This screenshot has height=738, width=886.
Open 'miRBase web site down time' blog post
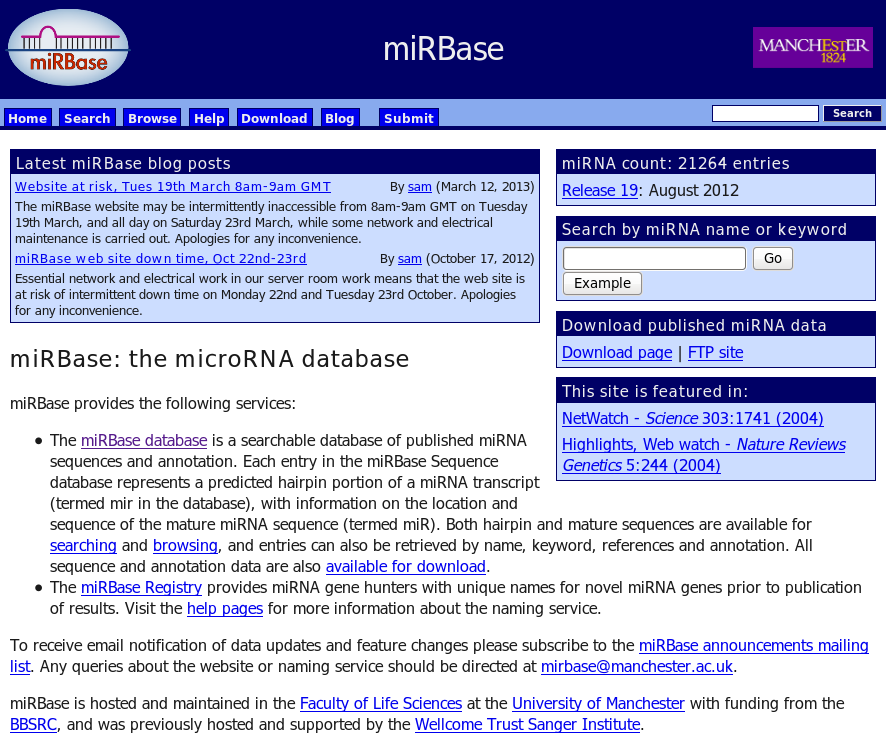[x=160, y=258]
